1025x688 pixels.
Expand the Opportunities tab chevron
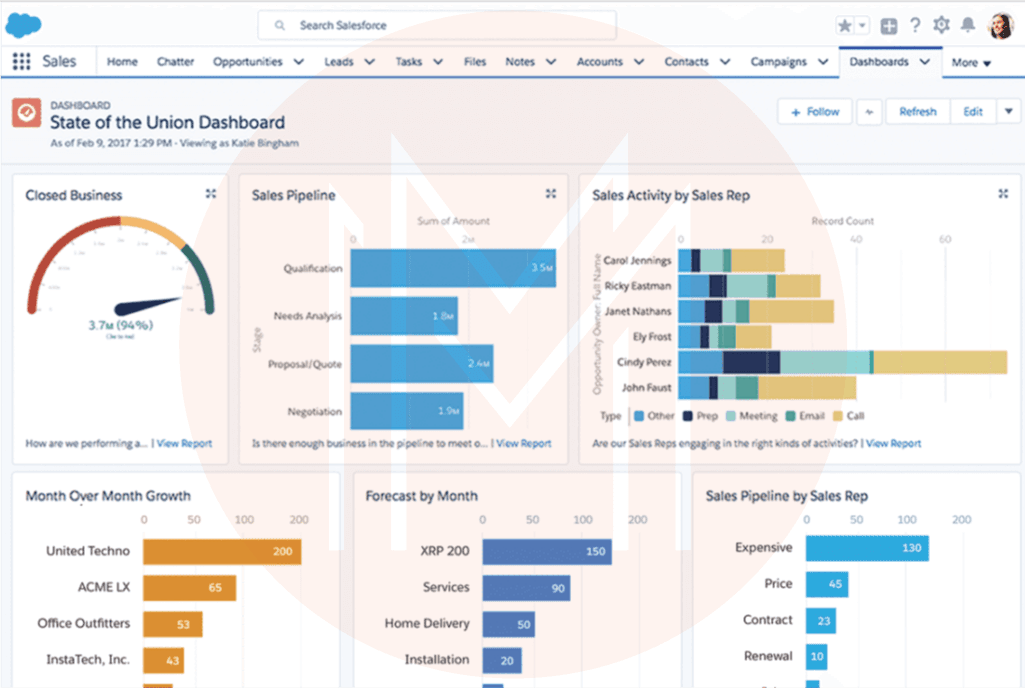[298, 62]
